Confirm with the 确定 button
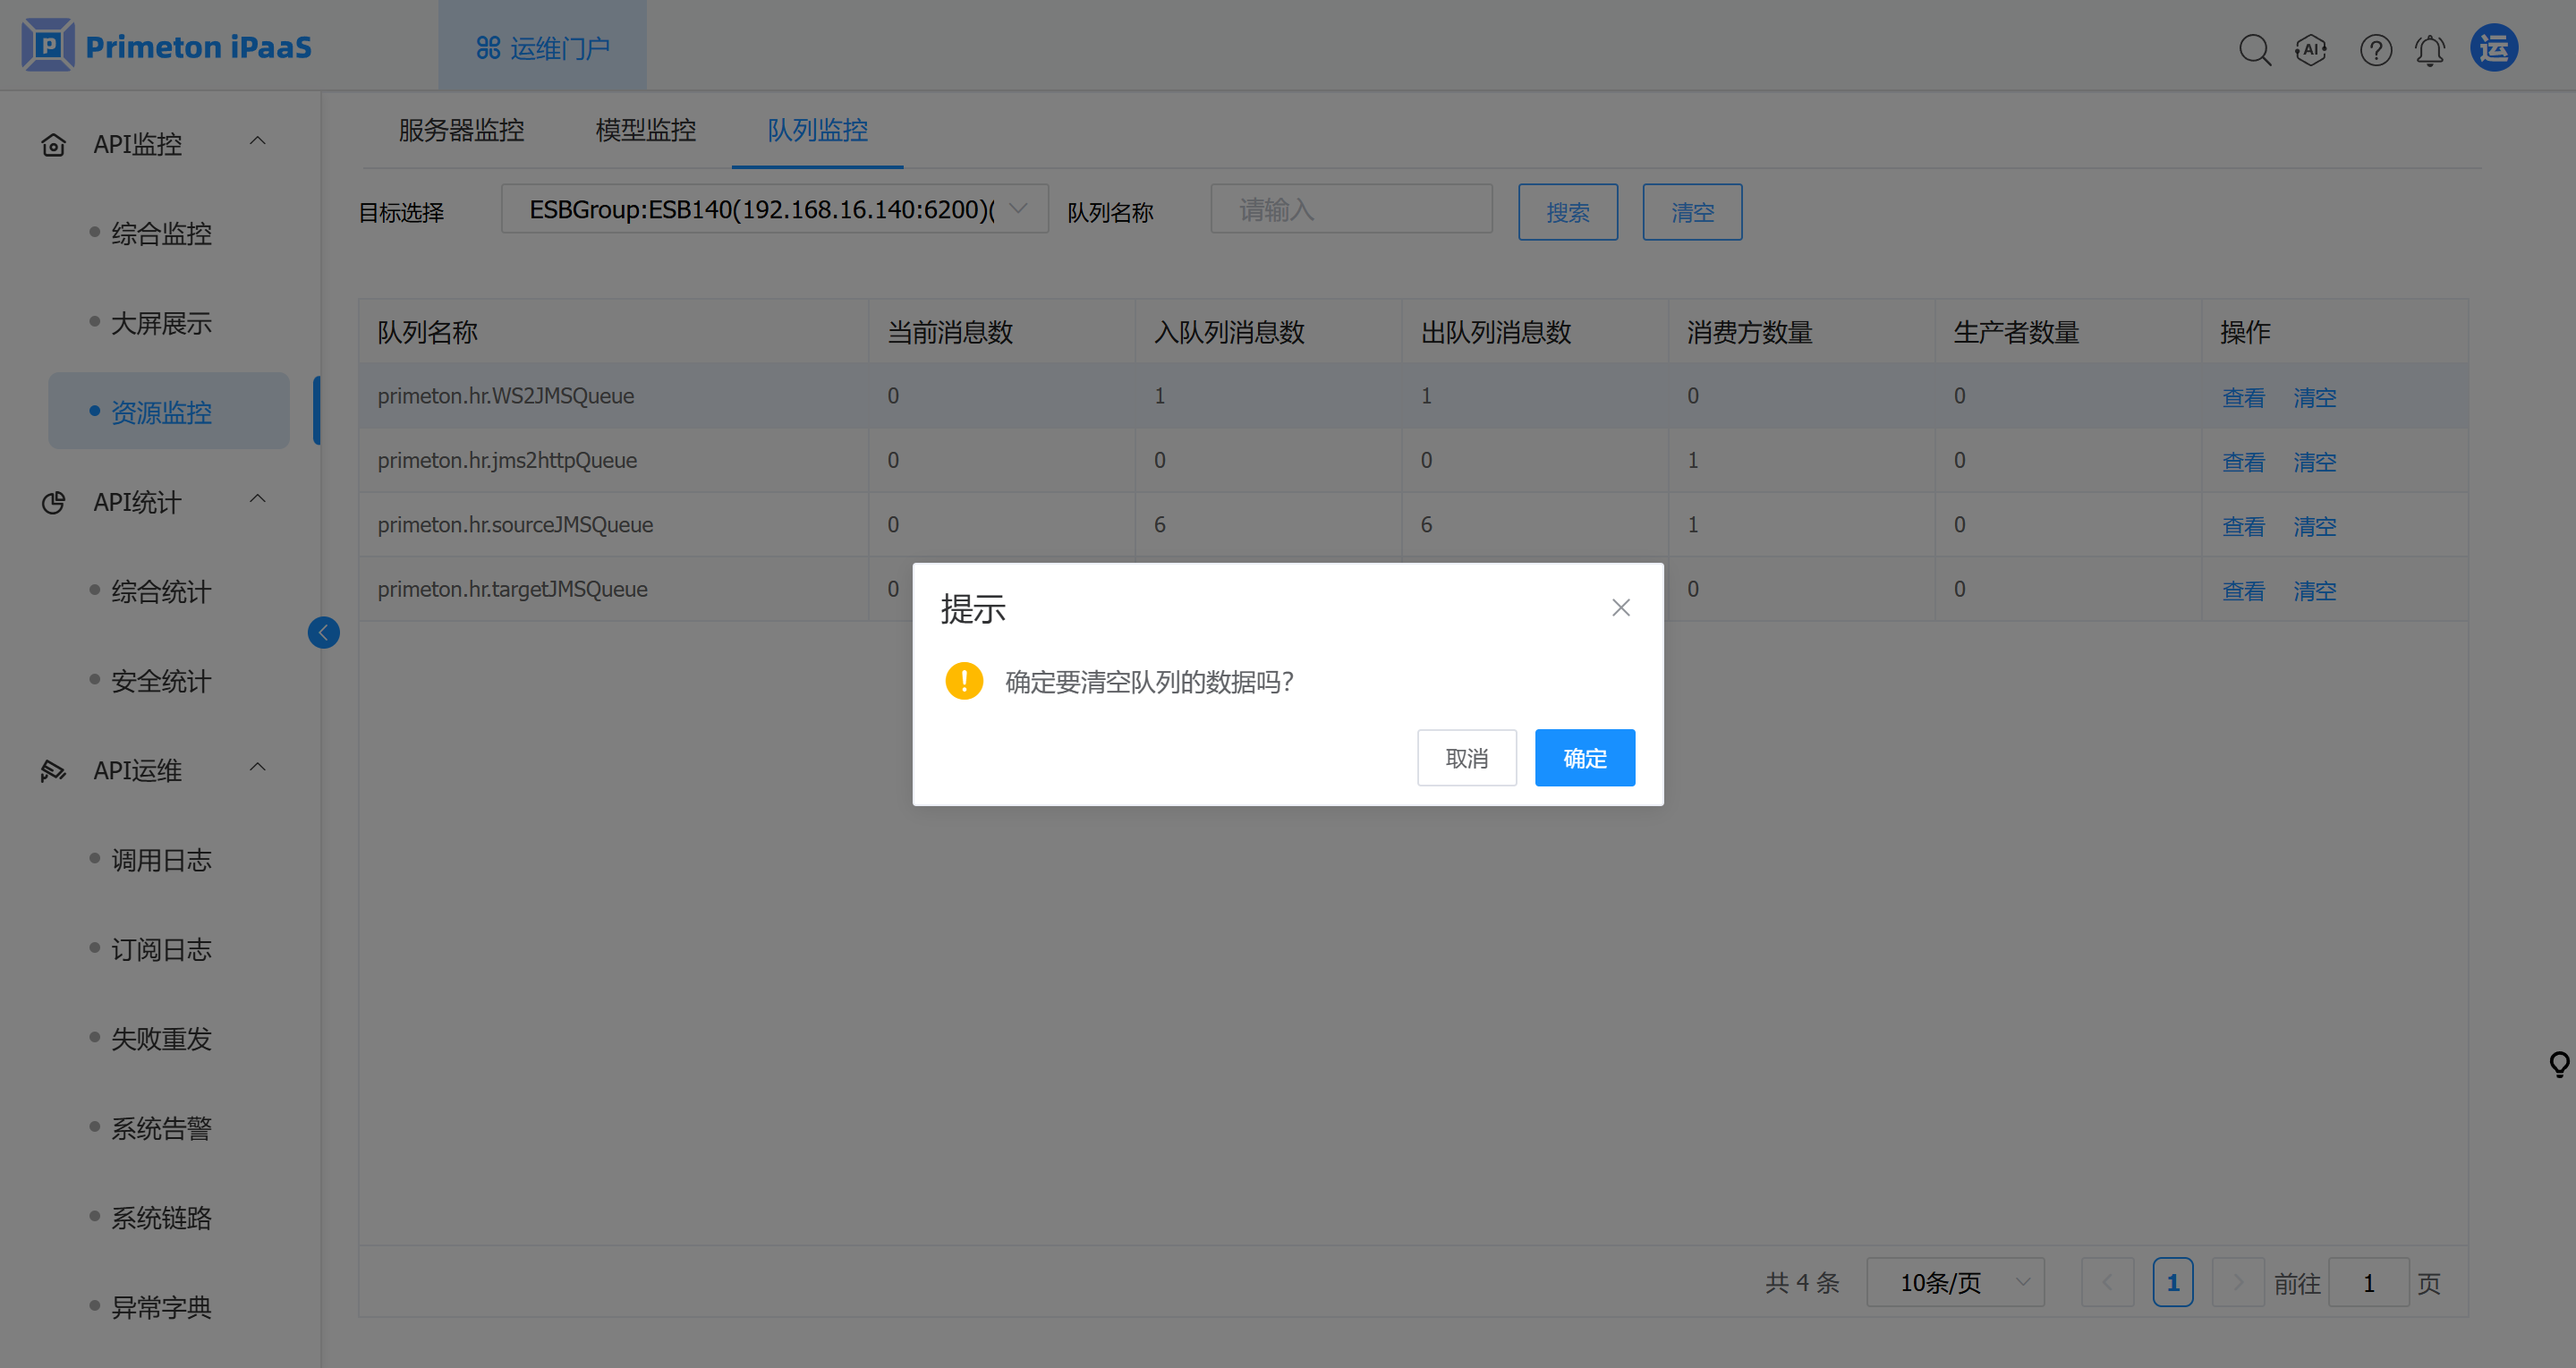The height and width of the screenshot is (1368, 2576). 1584,757
